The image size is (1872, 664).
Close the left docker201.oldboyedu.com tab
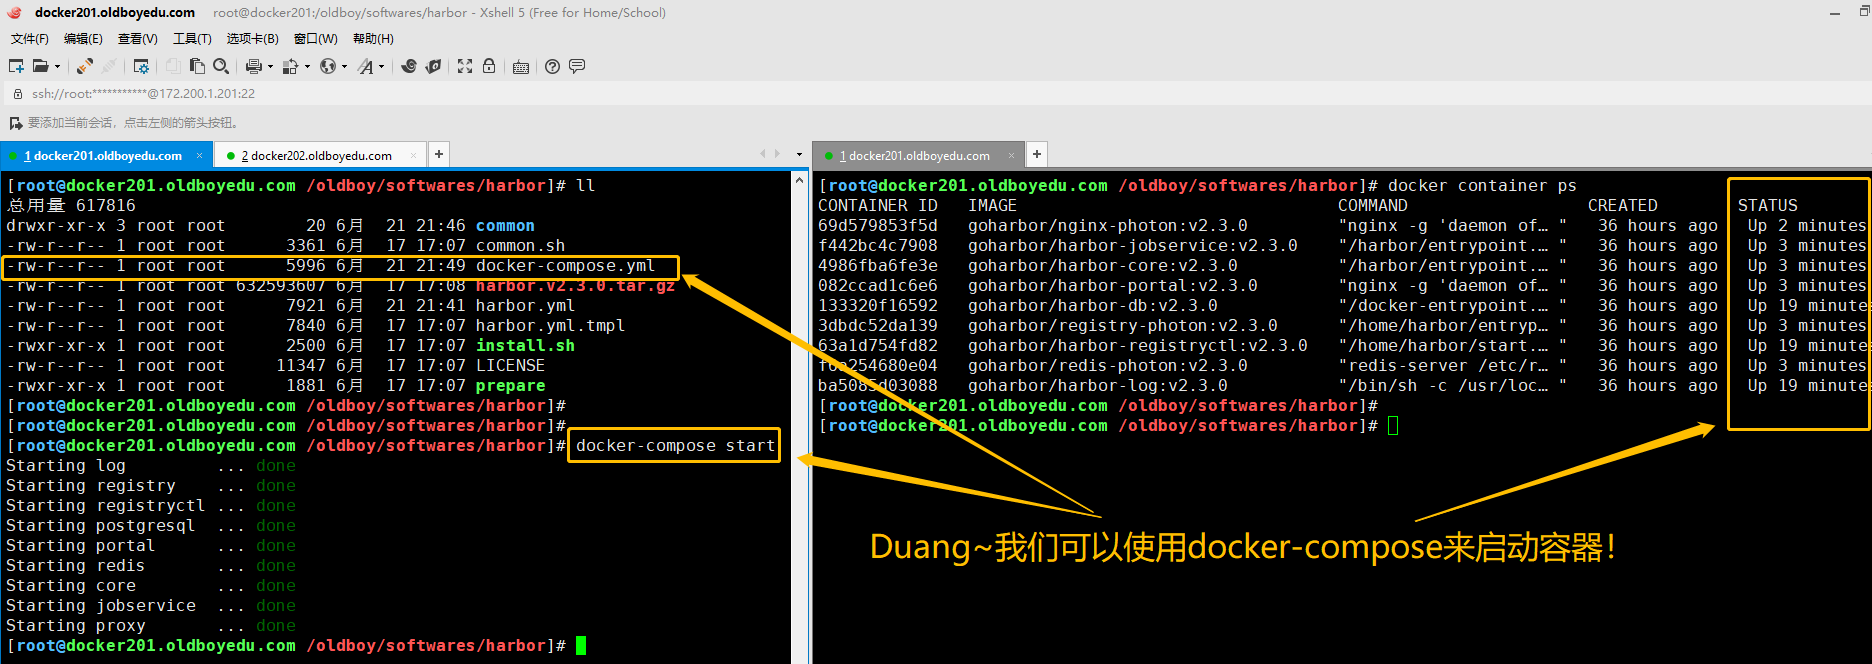199,156
